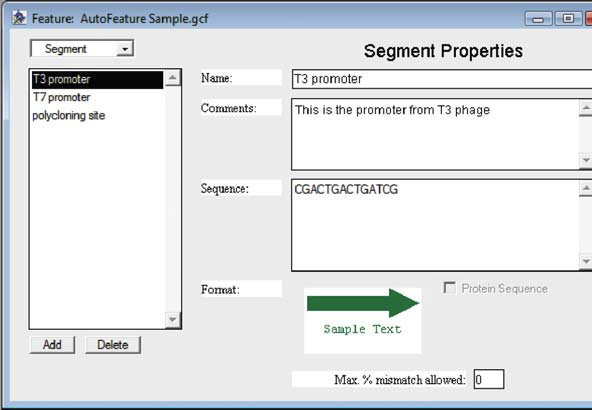Select T7 promoter in the list
This screenshot has height=410, width=592.
(97, 97)
